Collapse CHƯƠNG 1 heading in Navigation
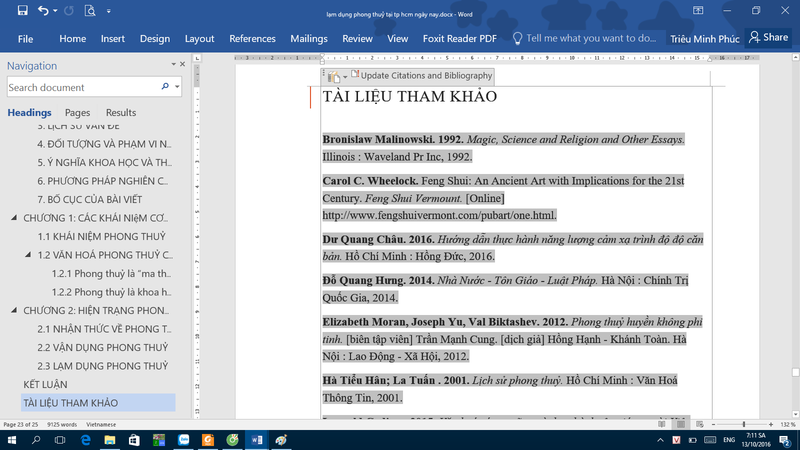 [x=13, y=217]
